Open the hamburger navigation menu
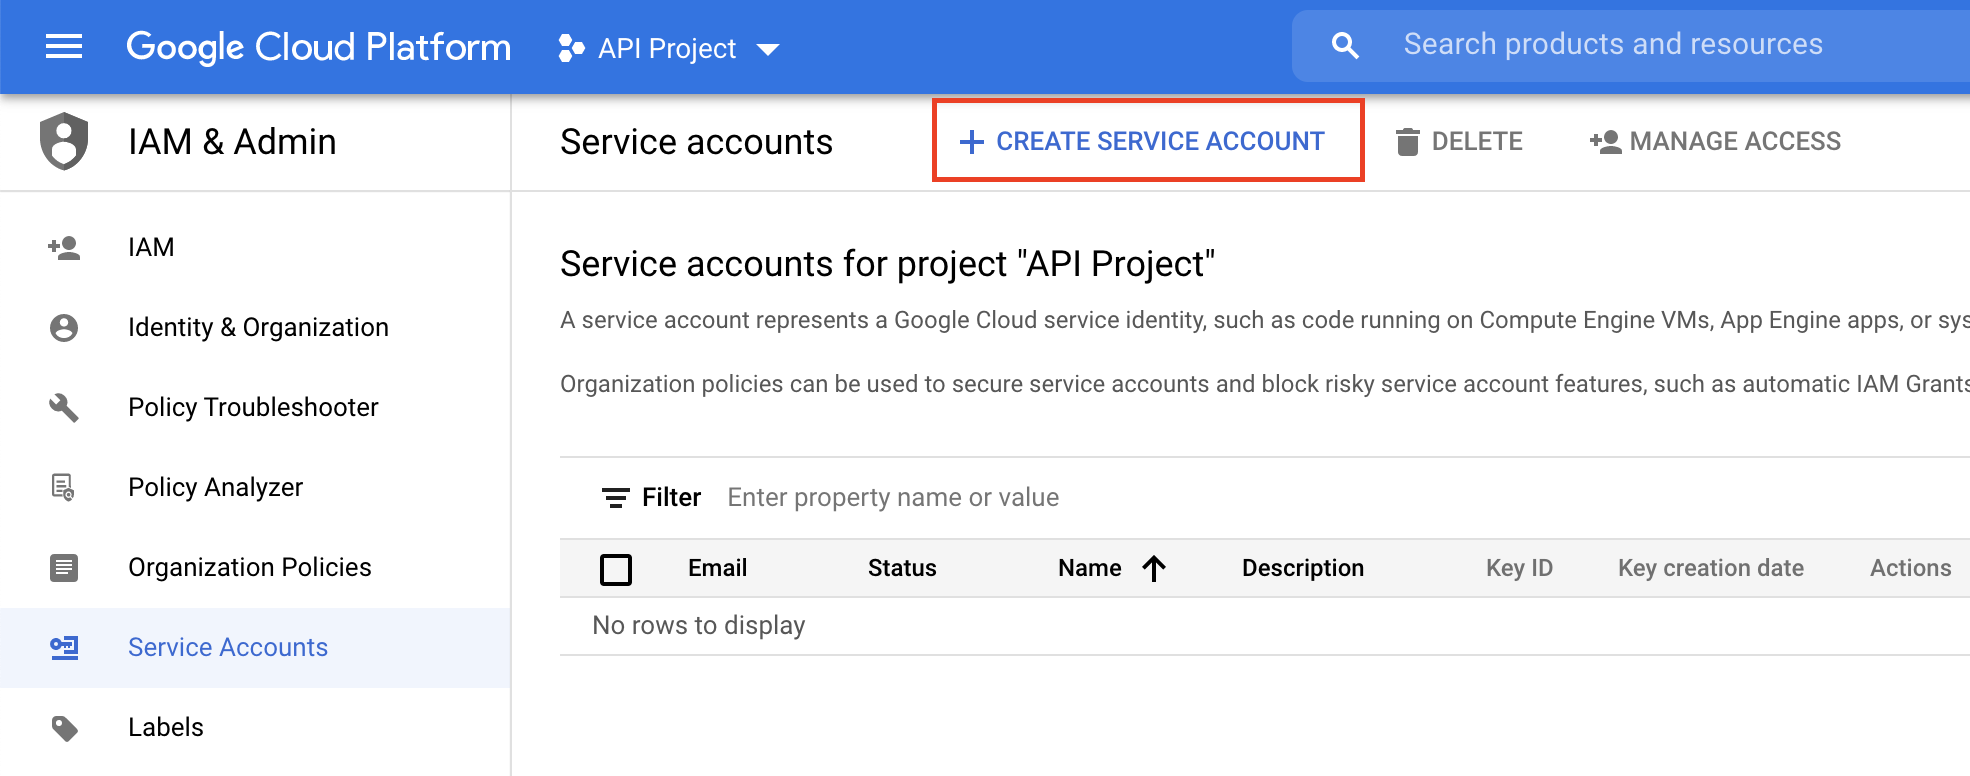 tap(64, 46)
